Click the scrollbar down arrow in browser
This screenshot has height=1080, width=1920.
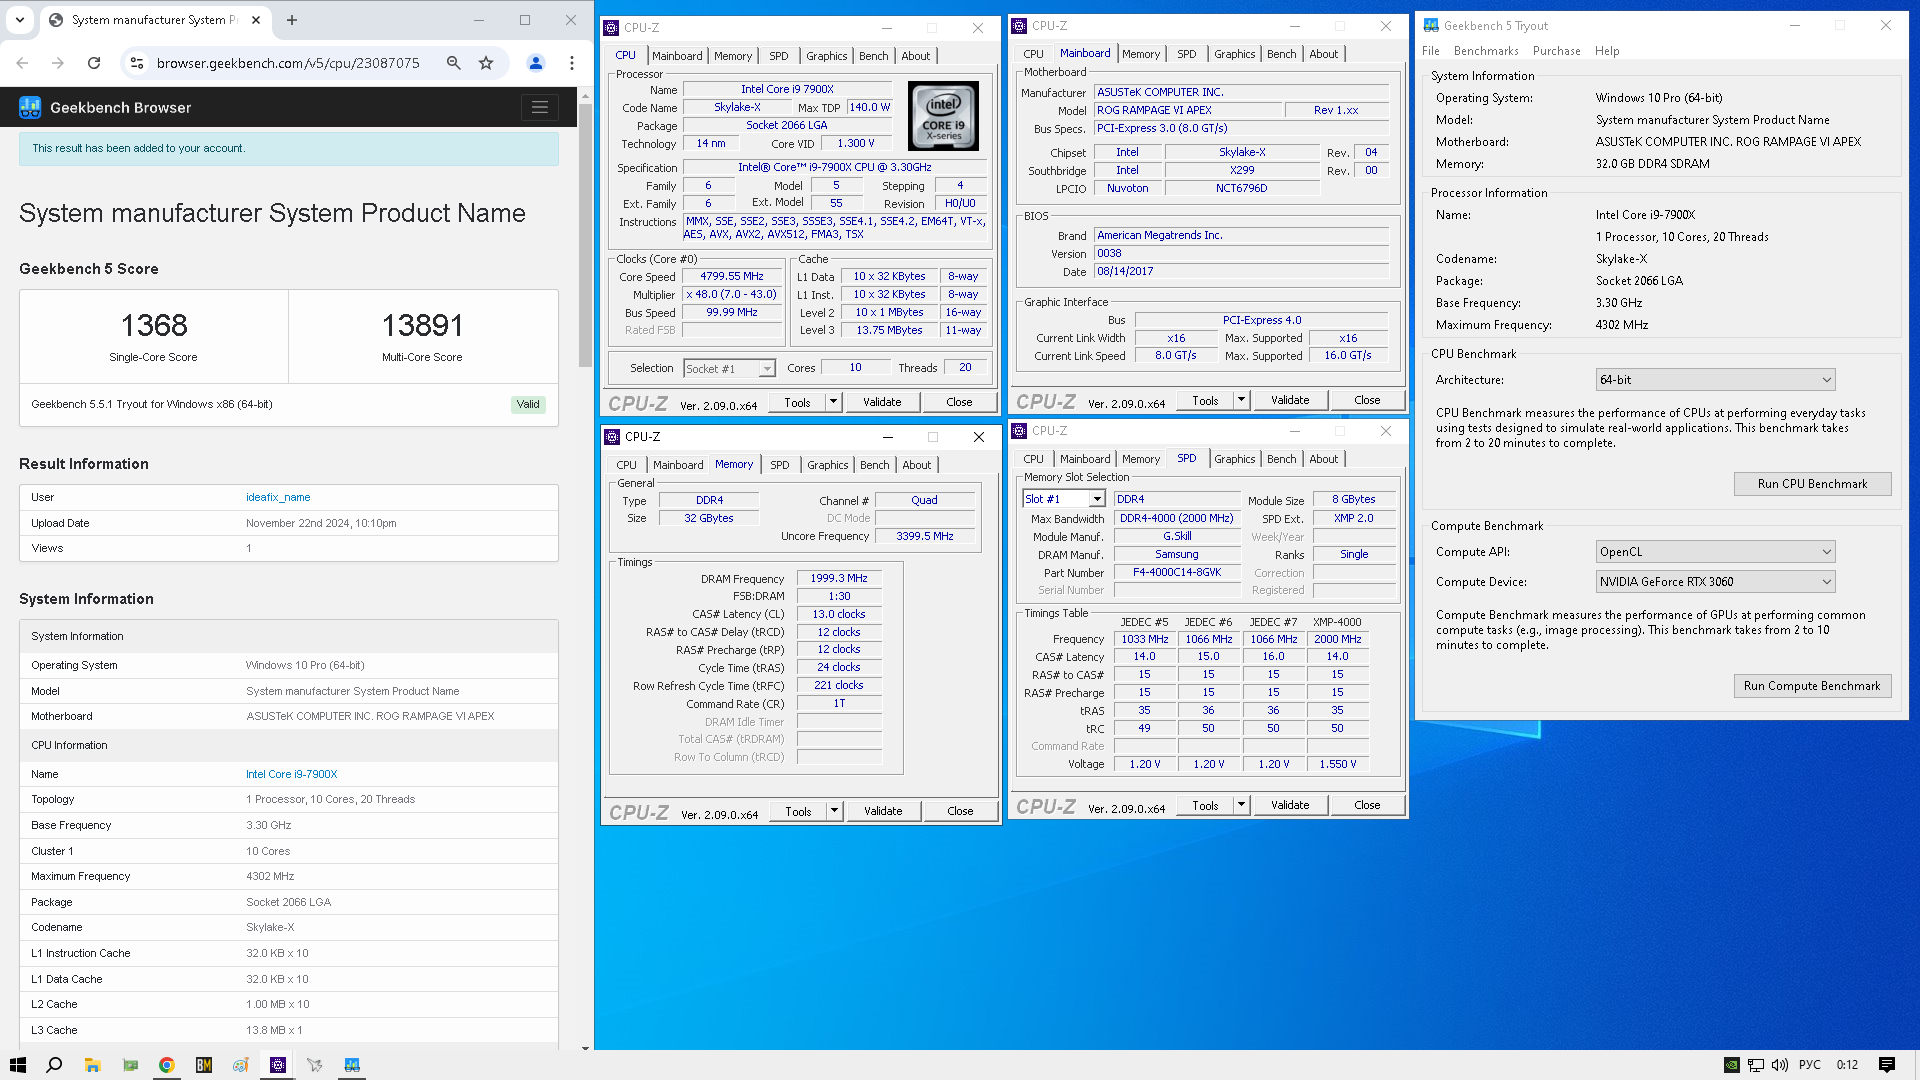click(586, 1047)
